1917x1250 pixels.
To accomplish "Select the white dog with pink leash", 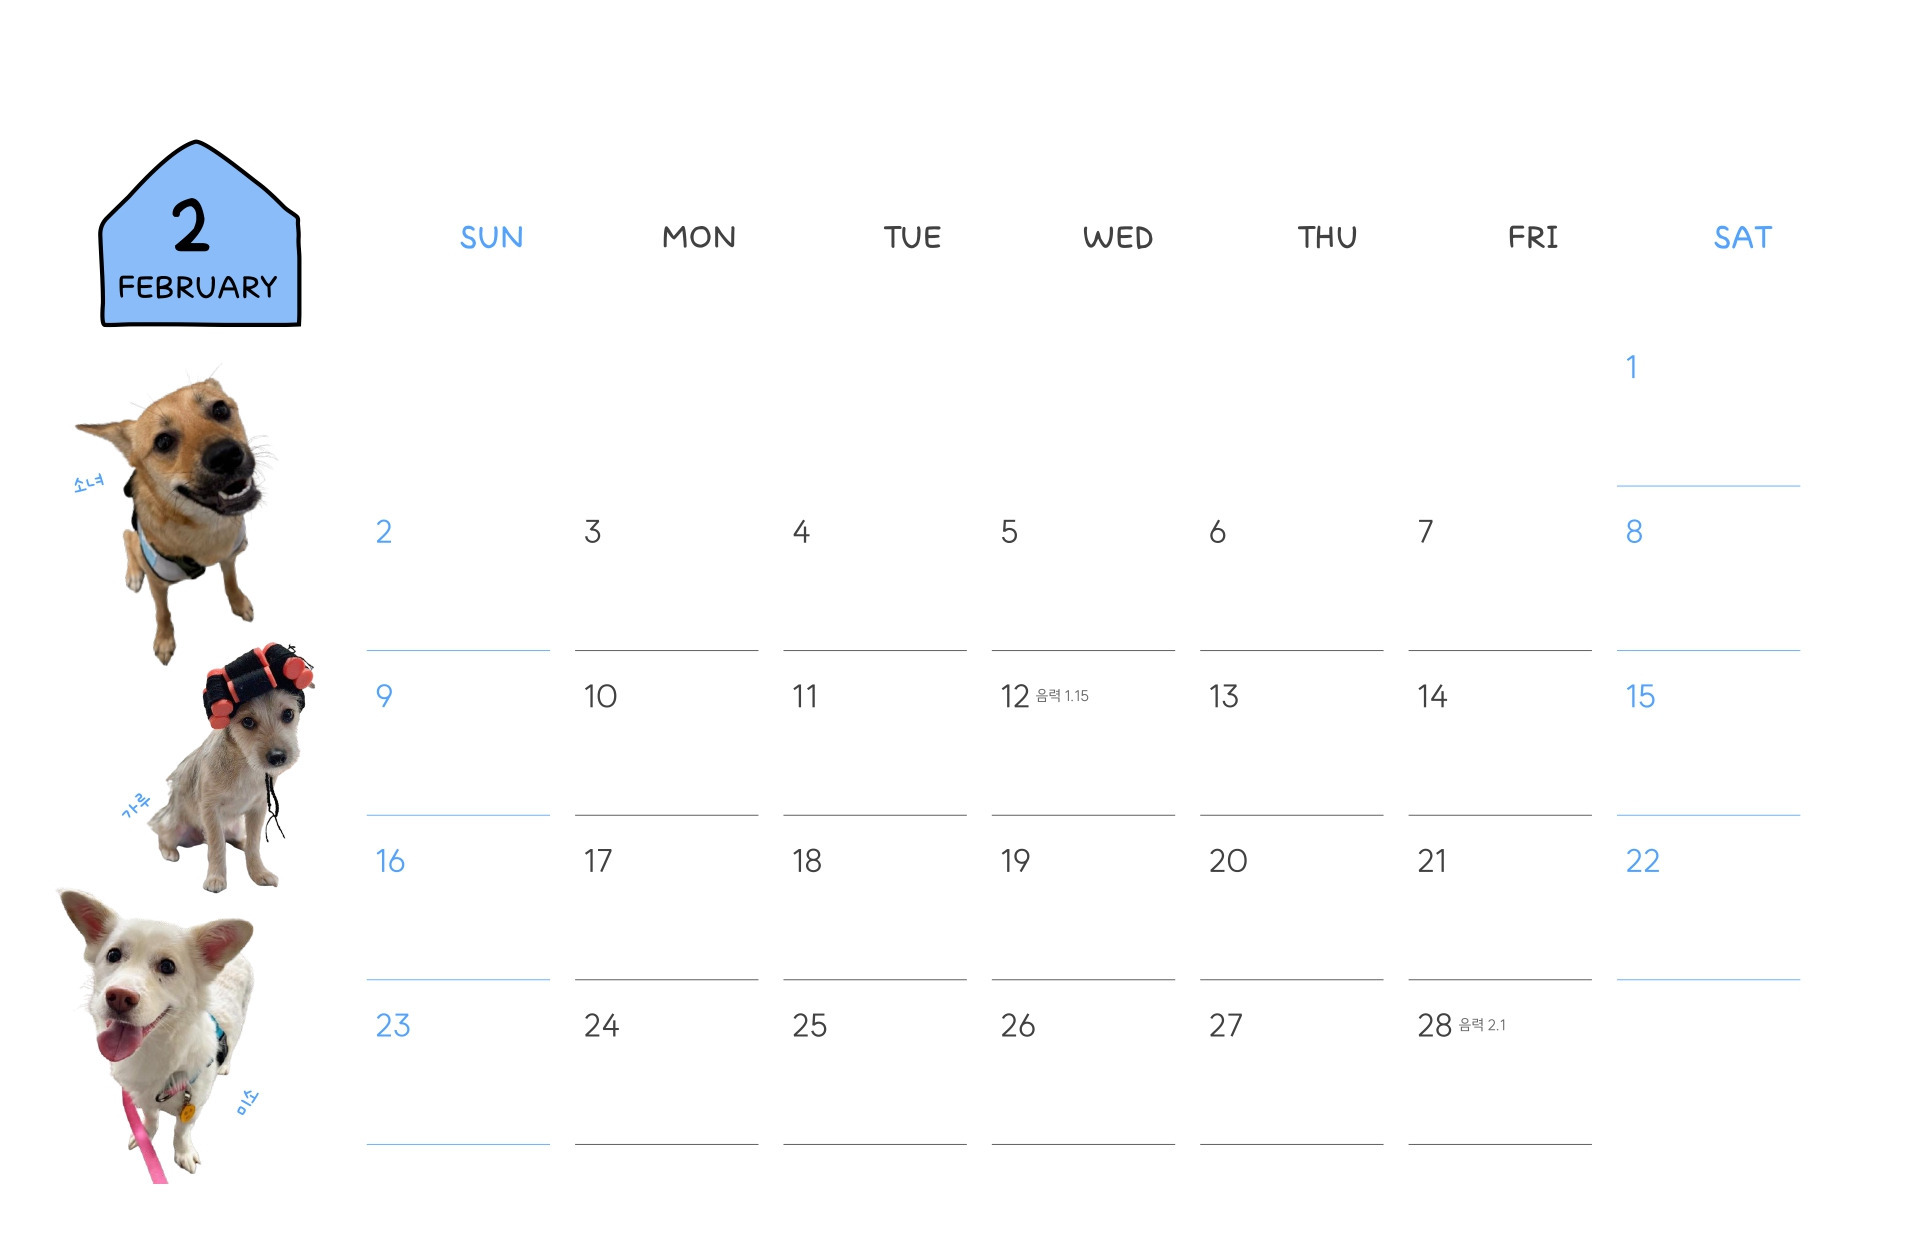I will [x=157, y=1035].
